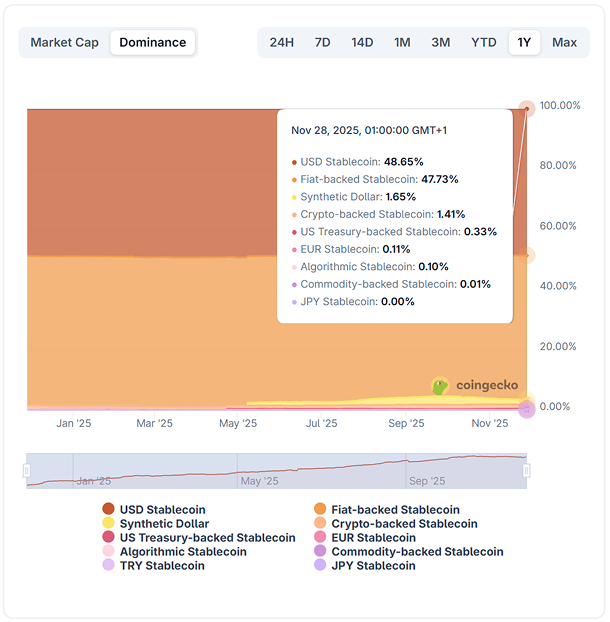Click the right range navigator handle

pos(527,471)
